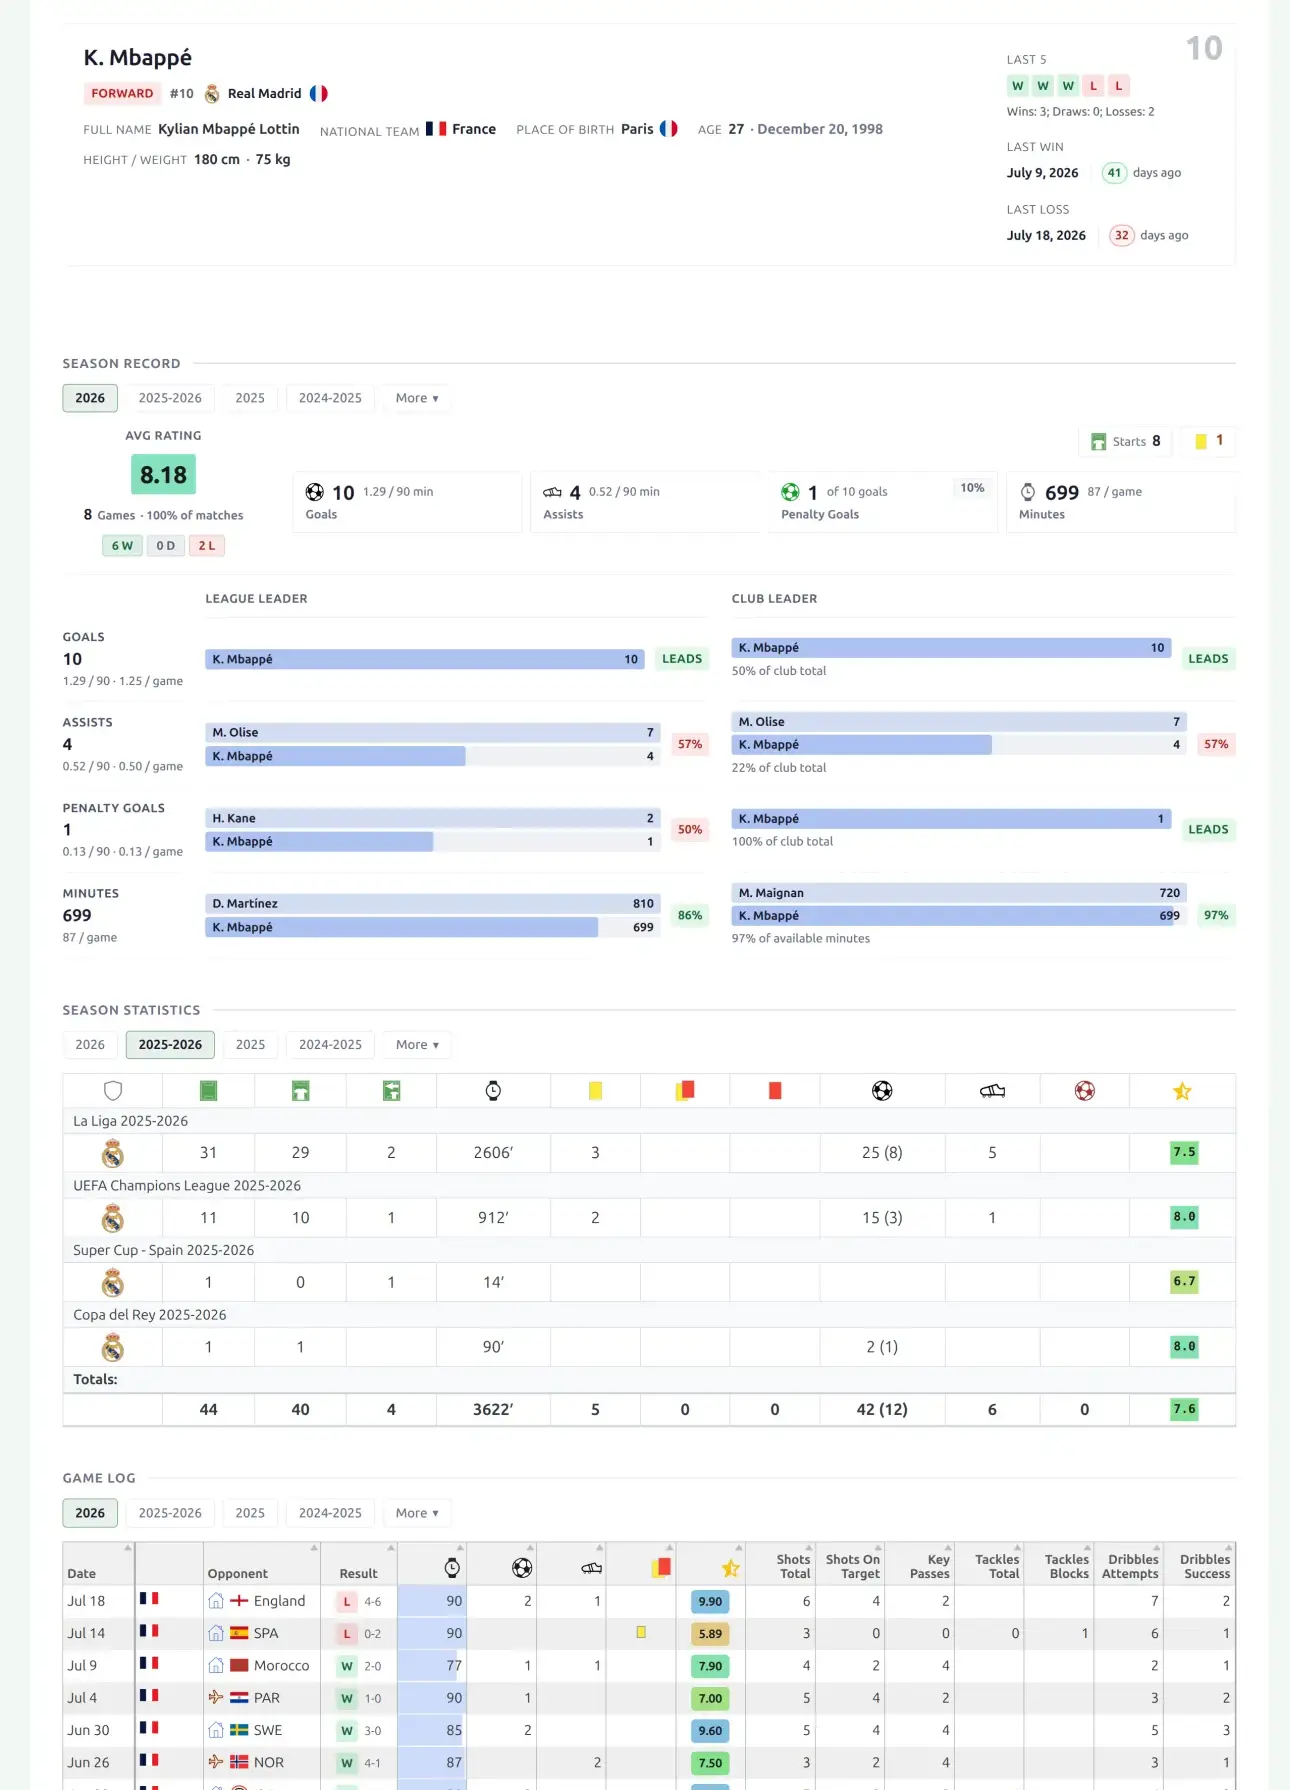Click the goals ball icon in statistics header
The image size is (1290, 1790).
coord(882,1091)
